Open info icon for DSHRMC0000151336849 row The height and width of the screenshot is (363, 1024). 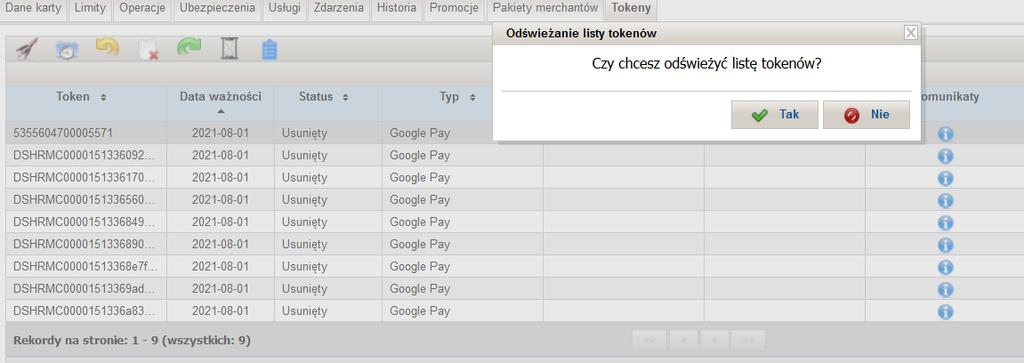click(945, 223)
